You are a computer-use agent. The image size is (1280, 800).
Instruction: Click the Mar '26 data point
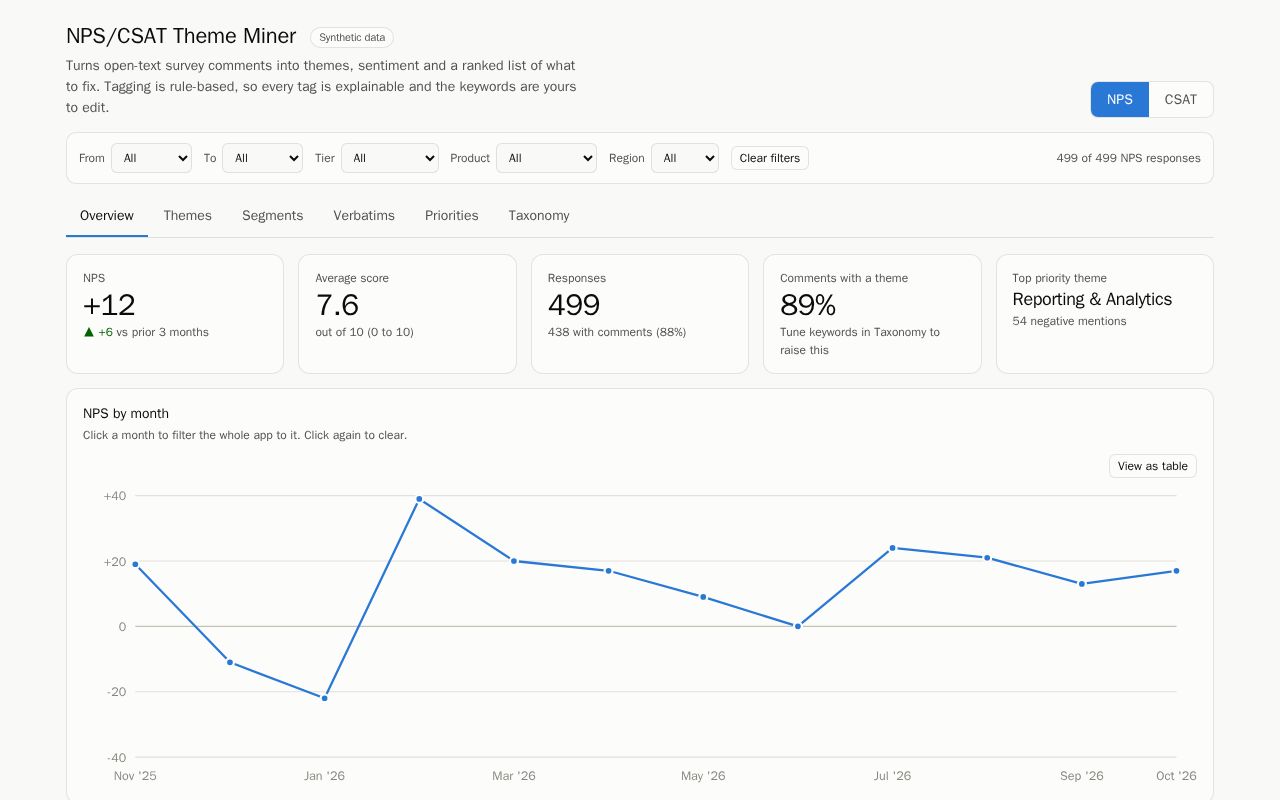(x=514, y=561)
